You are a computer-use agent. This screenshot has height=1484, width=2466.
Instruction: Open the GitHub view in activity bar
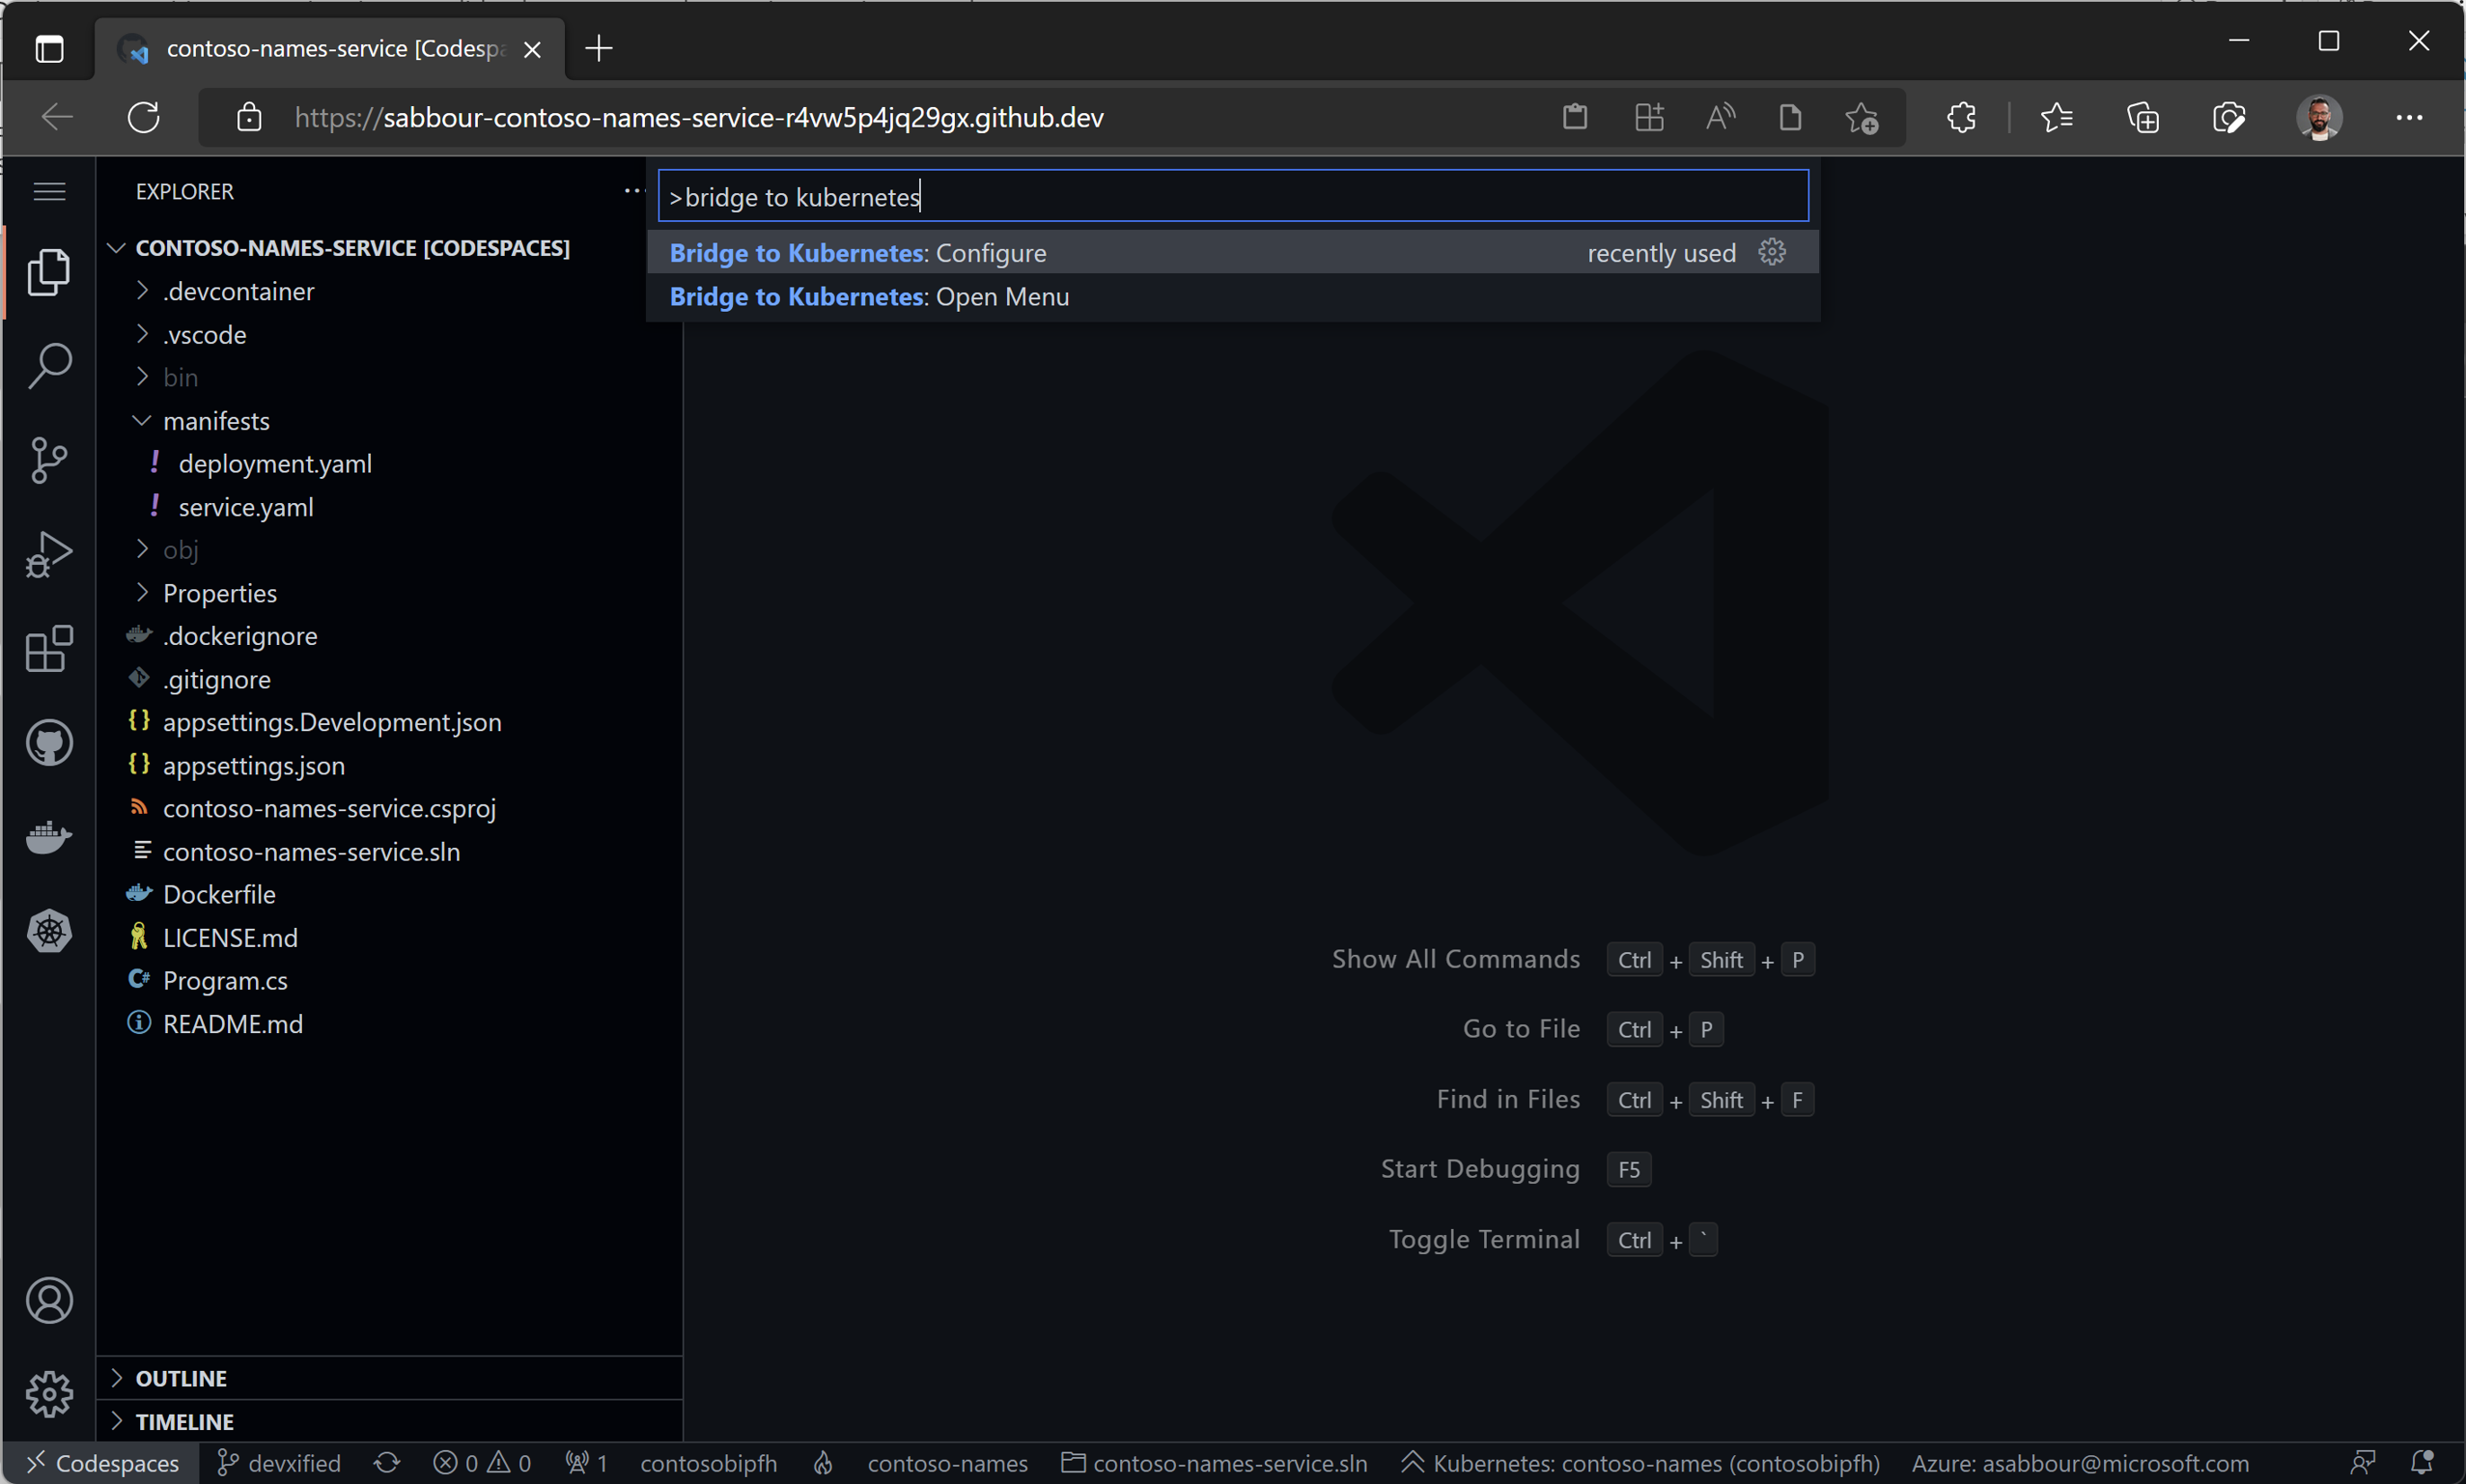click(x=49, y=743)
